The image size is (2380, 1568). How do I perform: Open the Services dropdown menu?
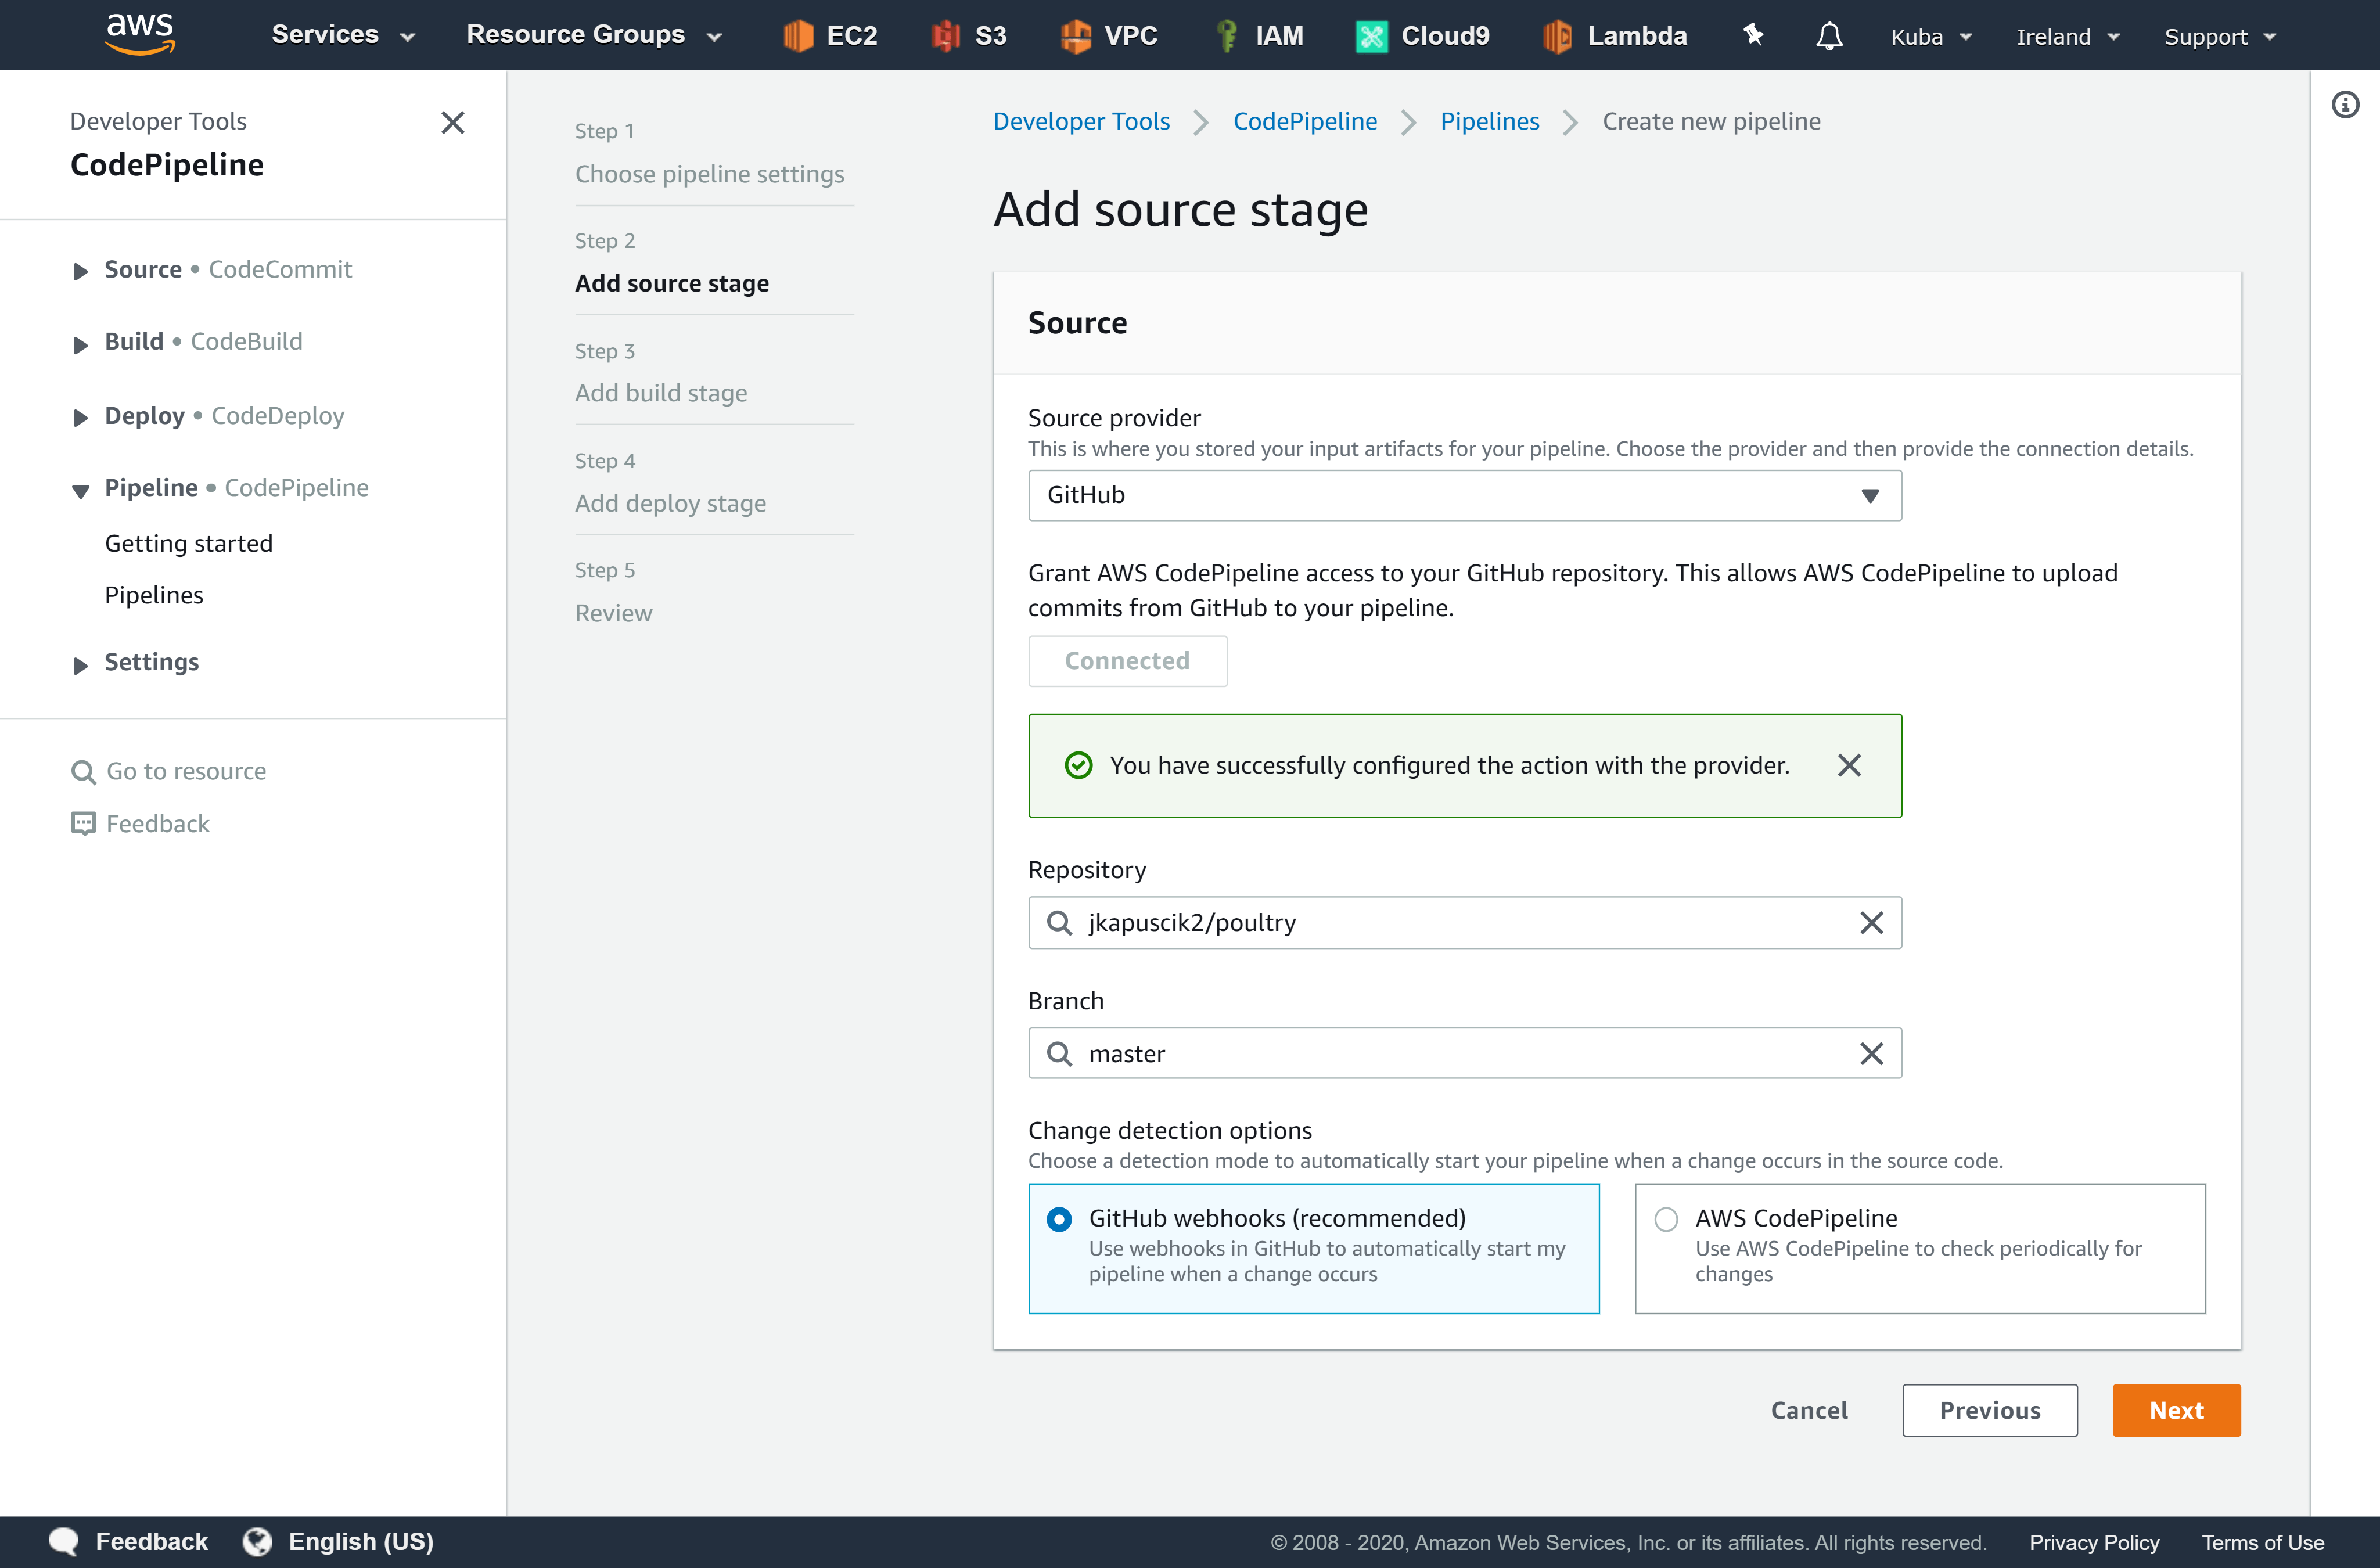point(343,35)
